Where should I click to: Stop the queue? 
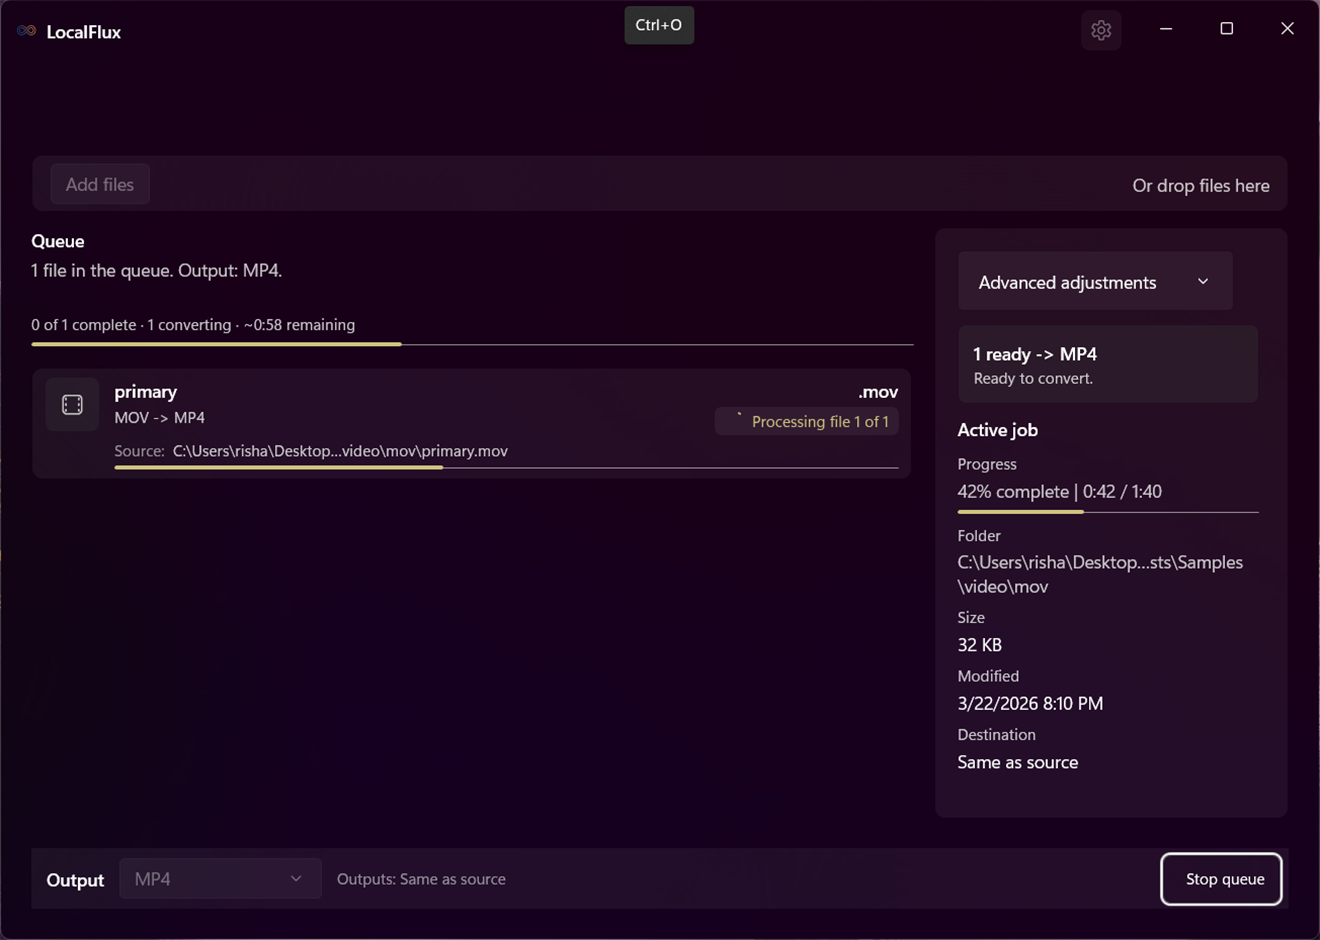pyautogui.click(x=1221, y=879)
